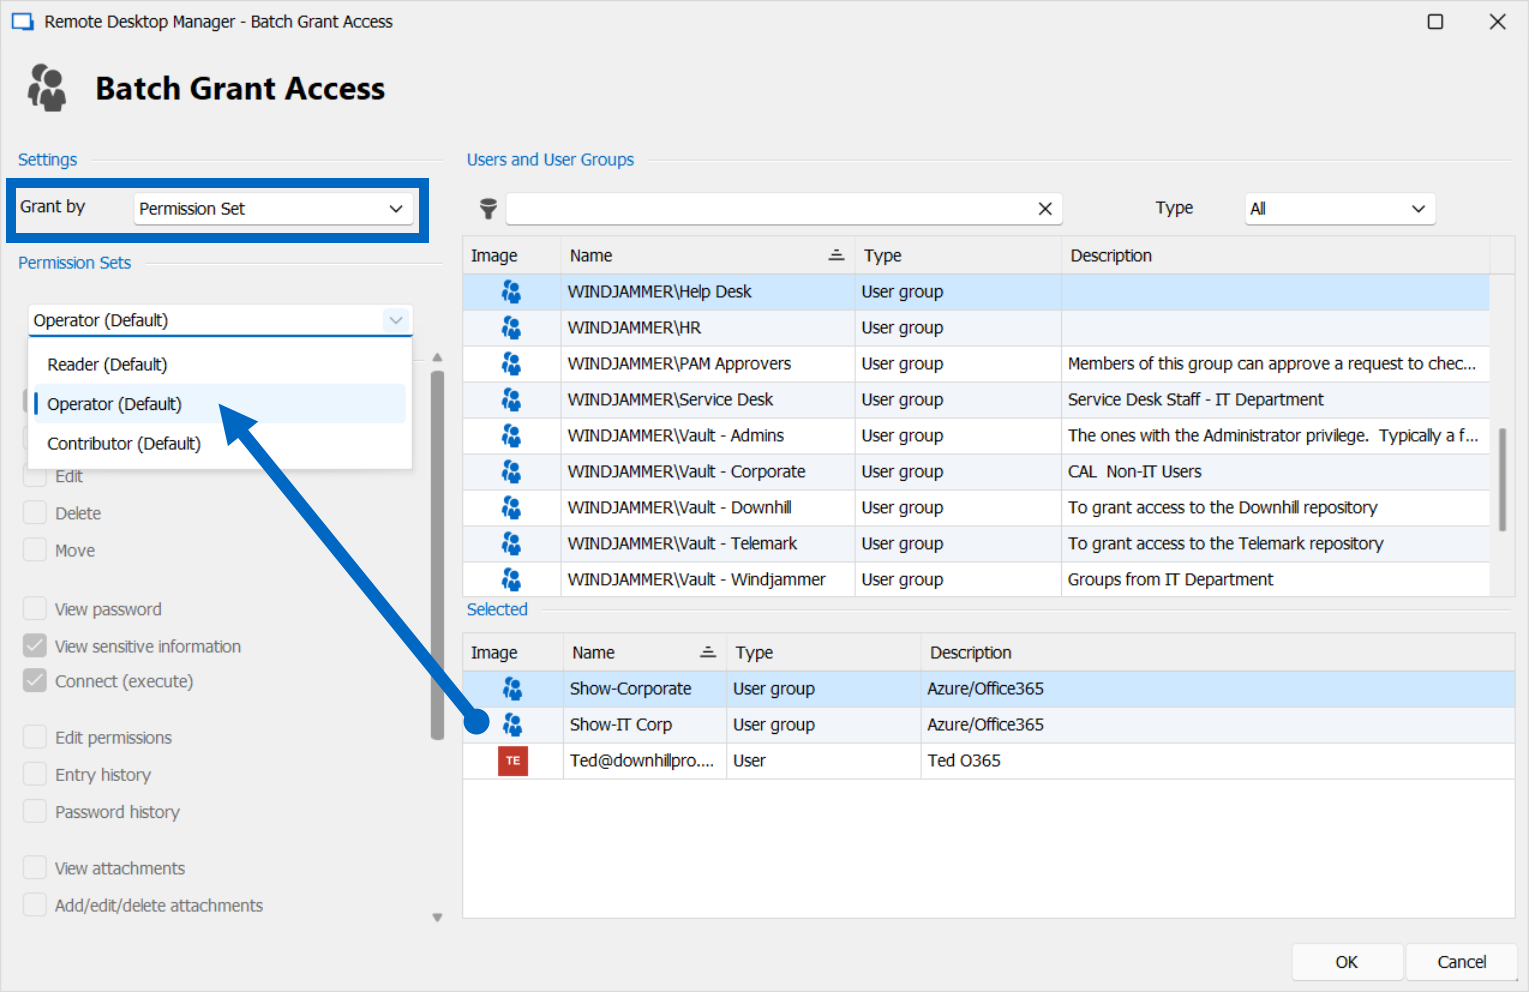The width and height of the screenshot is (1529, 992).
Task: Select Reader (Default) from the list
Action: tap(107, 364)
